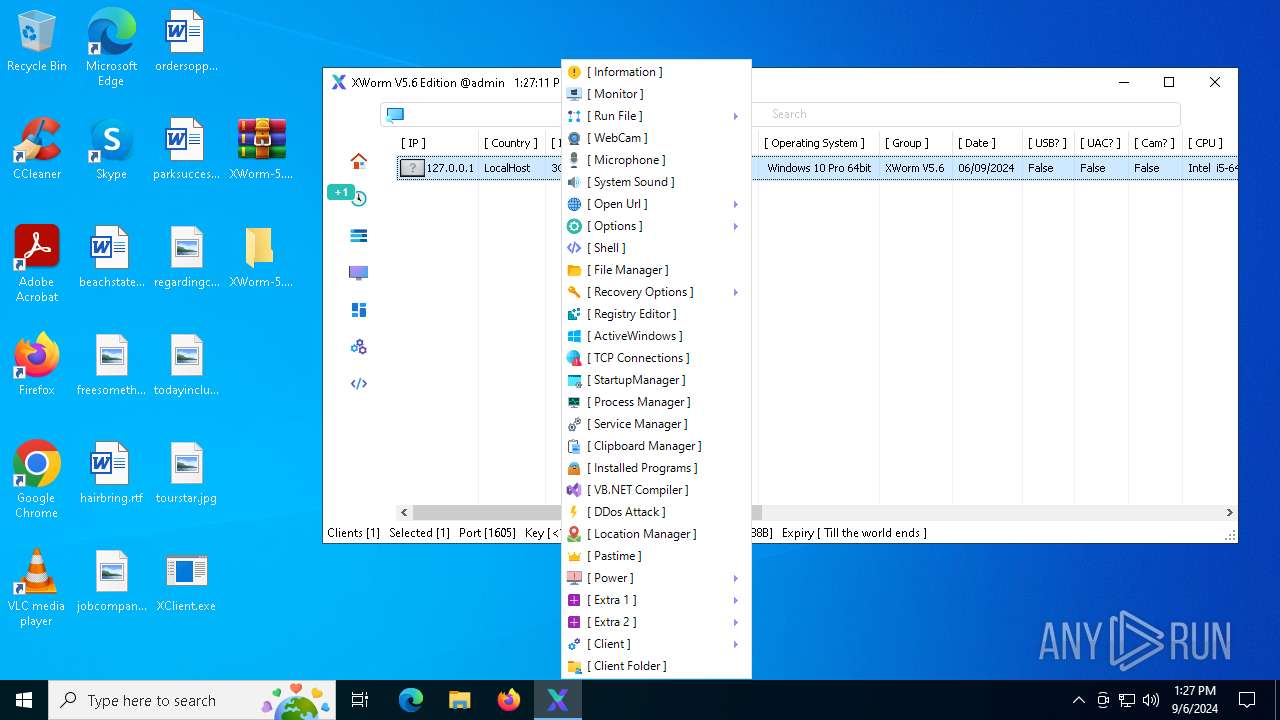Expand the Extra 2 submenu
The width and height of the screenshot is (1280, 720).
point(735,622)
